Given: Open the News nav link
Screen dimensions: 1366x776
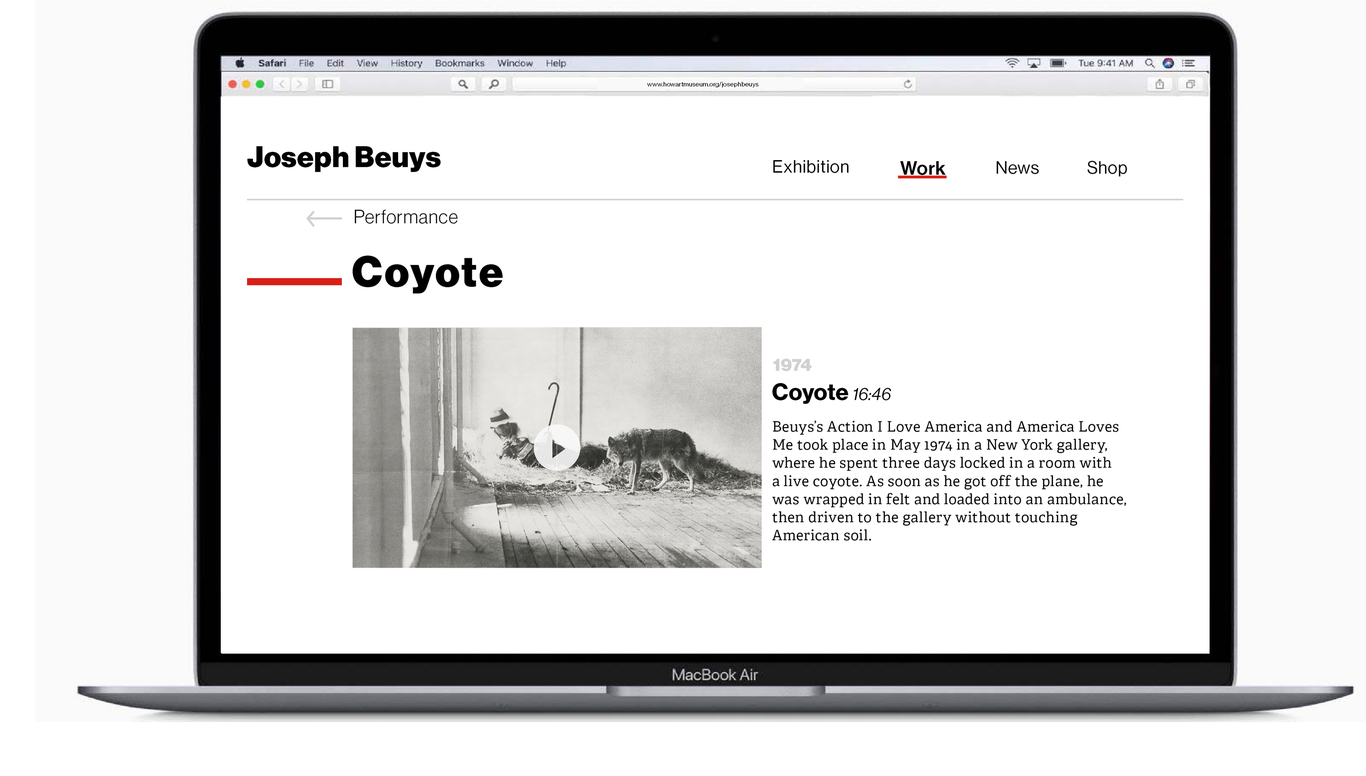Looking at the screenshot, I should pos(1017,168).
